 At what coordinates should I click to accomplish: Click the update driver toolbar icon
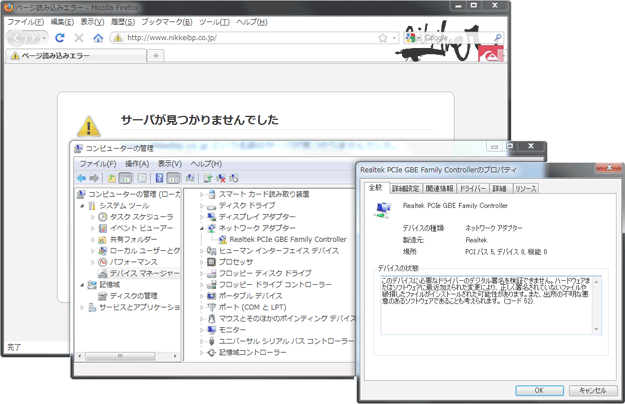[208, 178]
